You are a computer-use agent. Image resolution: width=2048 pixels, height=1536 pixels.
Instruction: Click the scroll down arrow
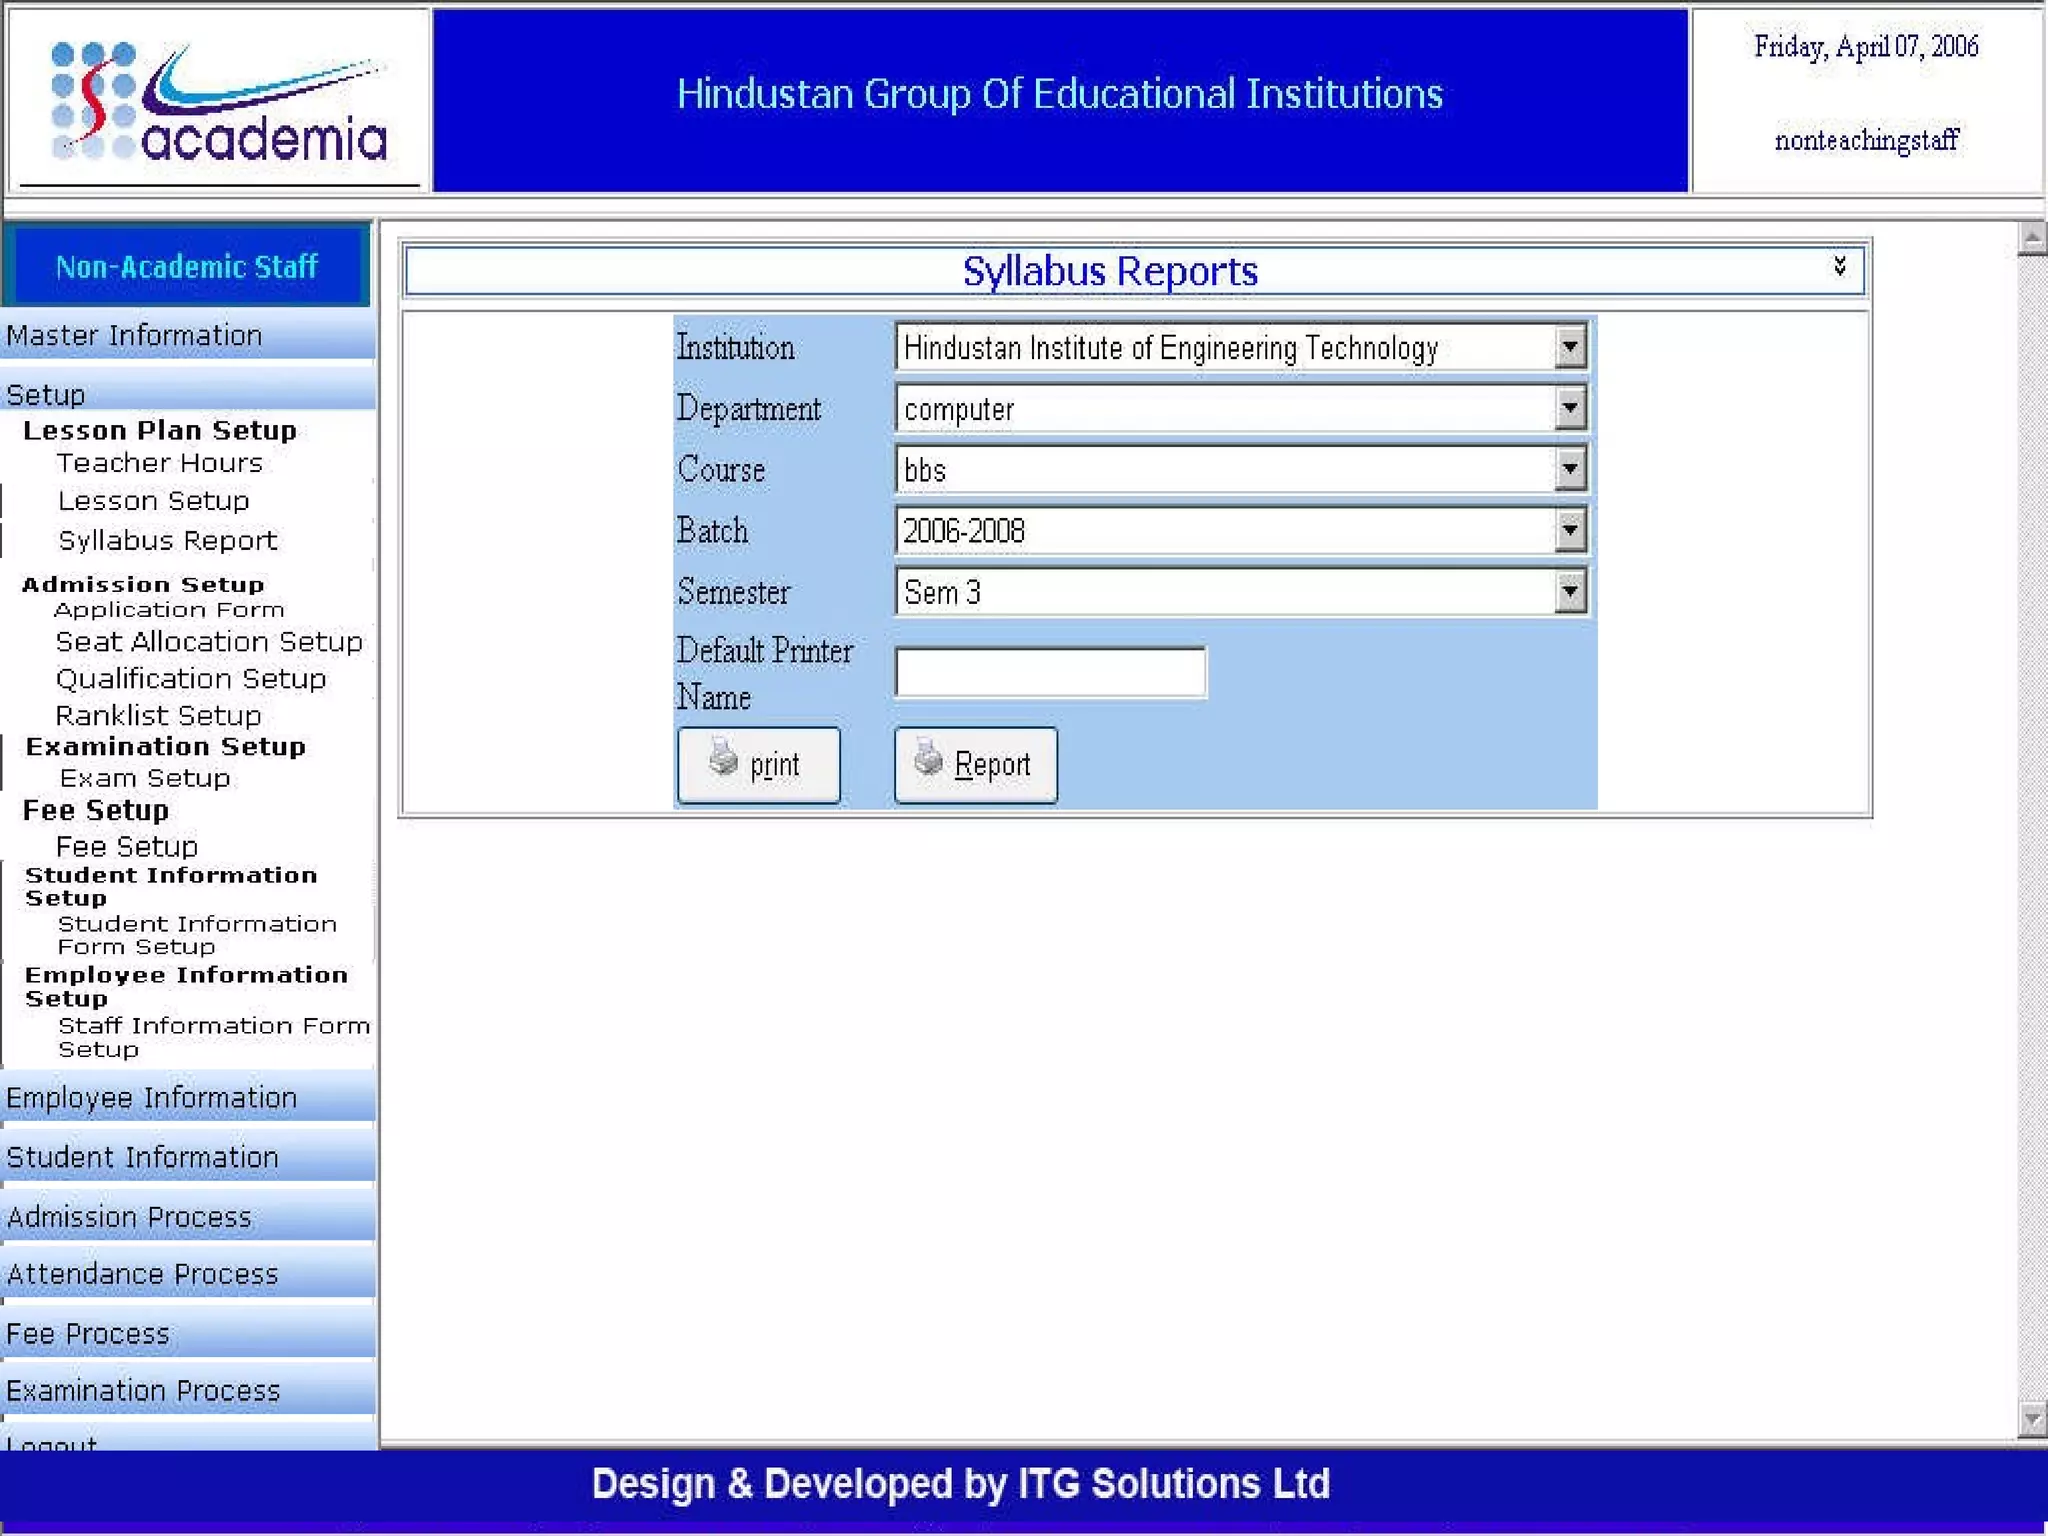pyautogui.click(x=2031, y=1418)
